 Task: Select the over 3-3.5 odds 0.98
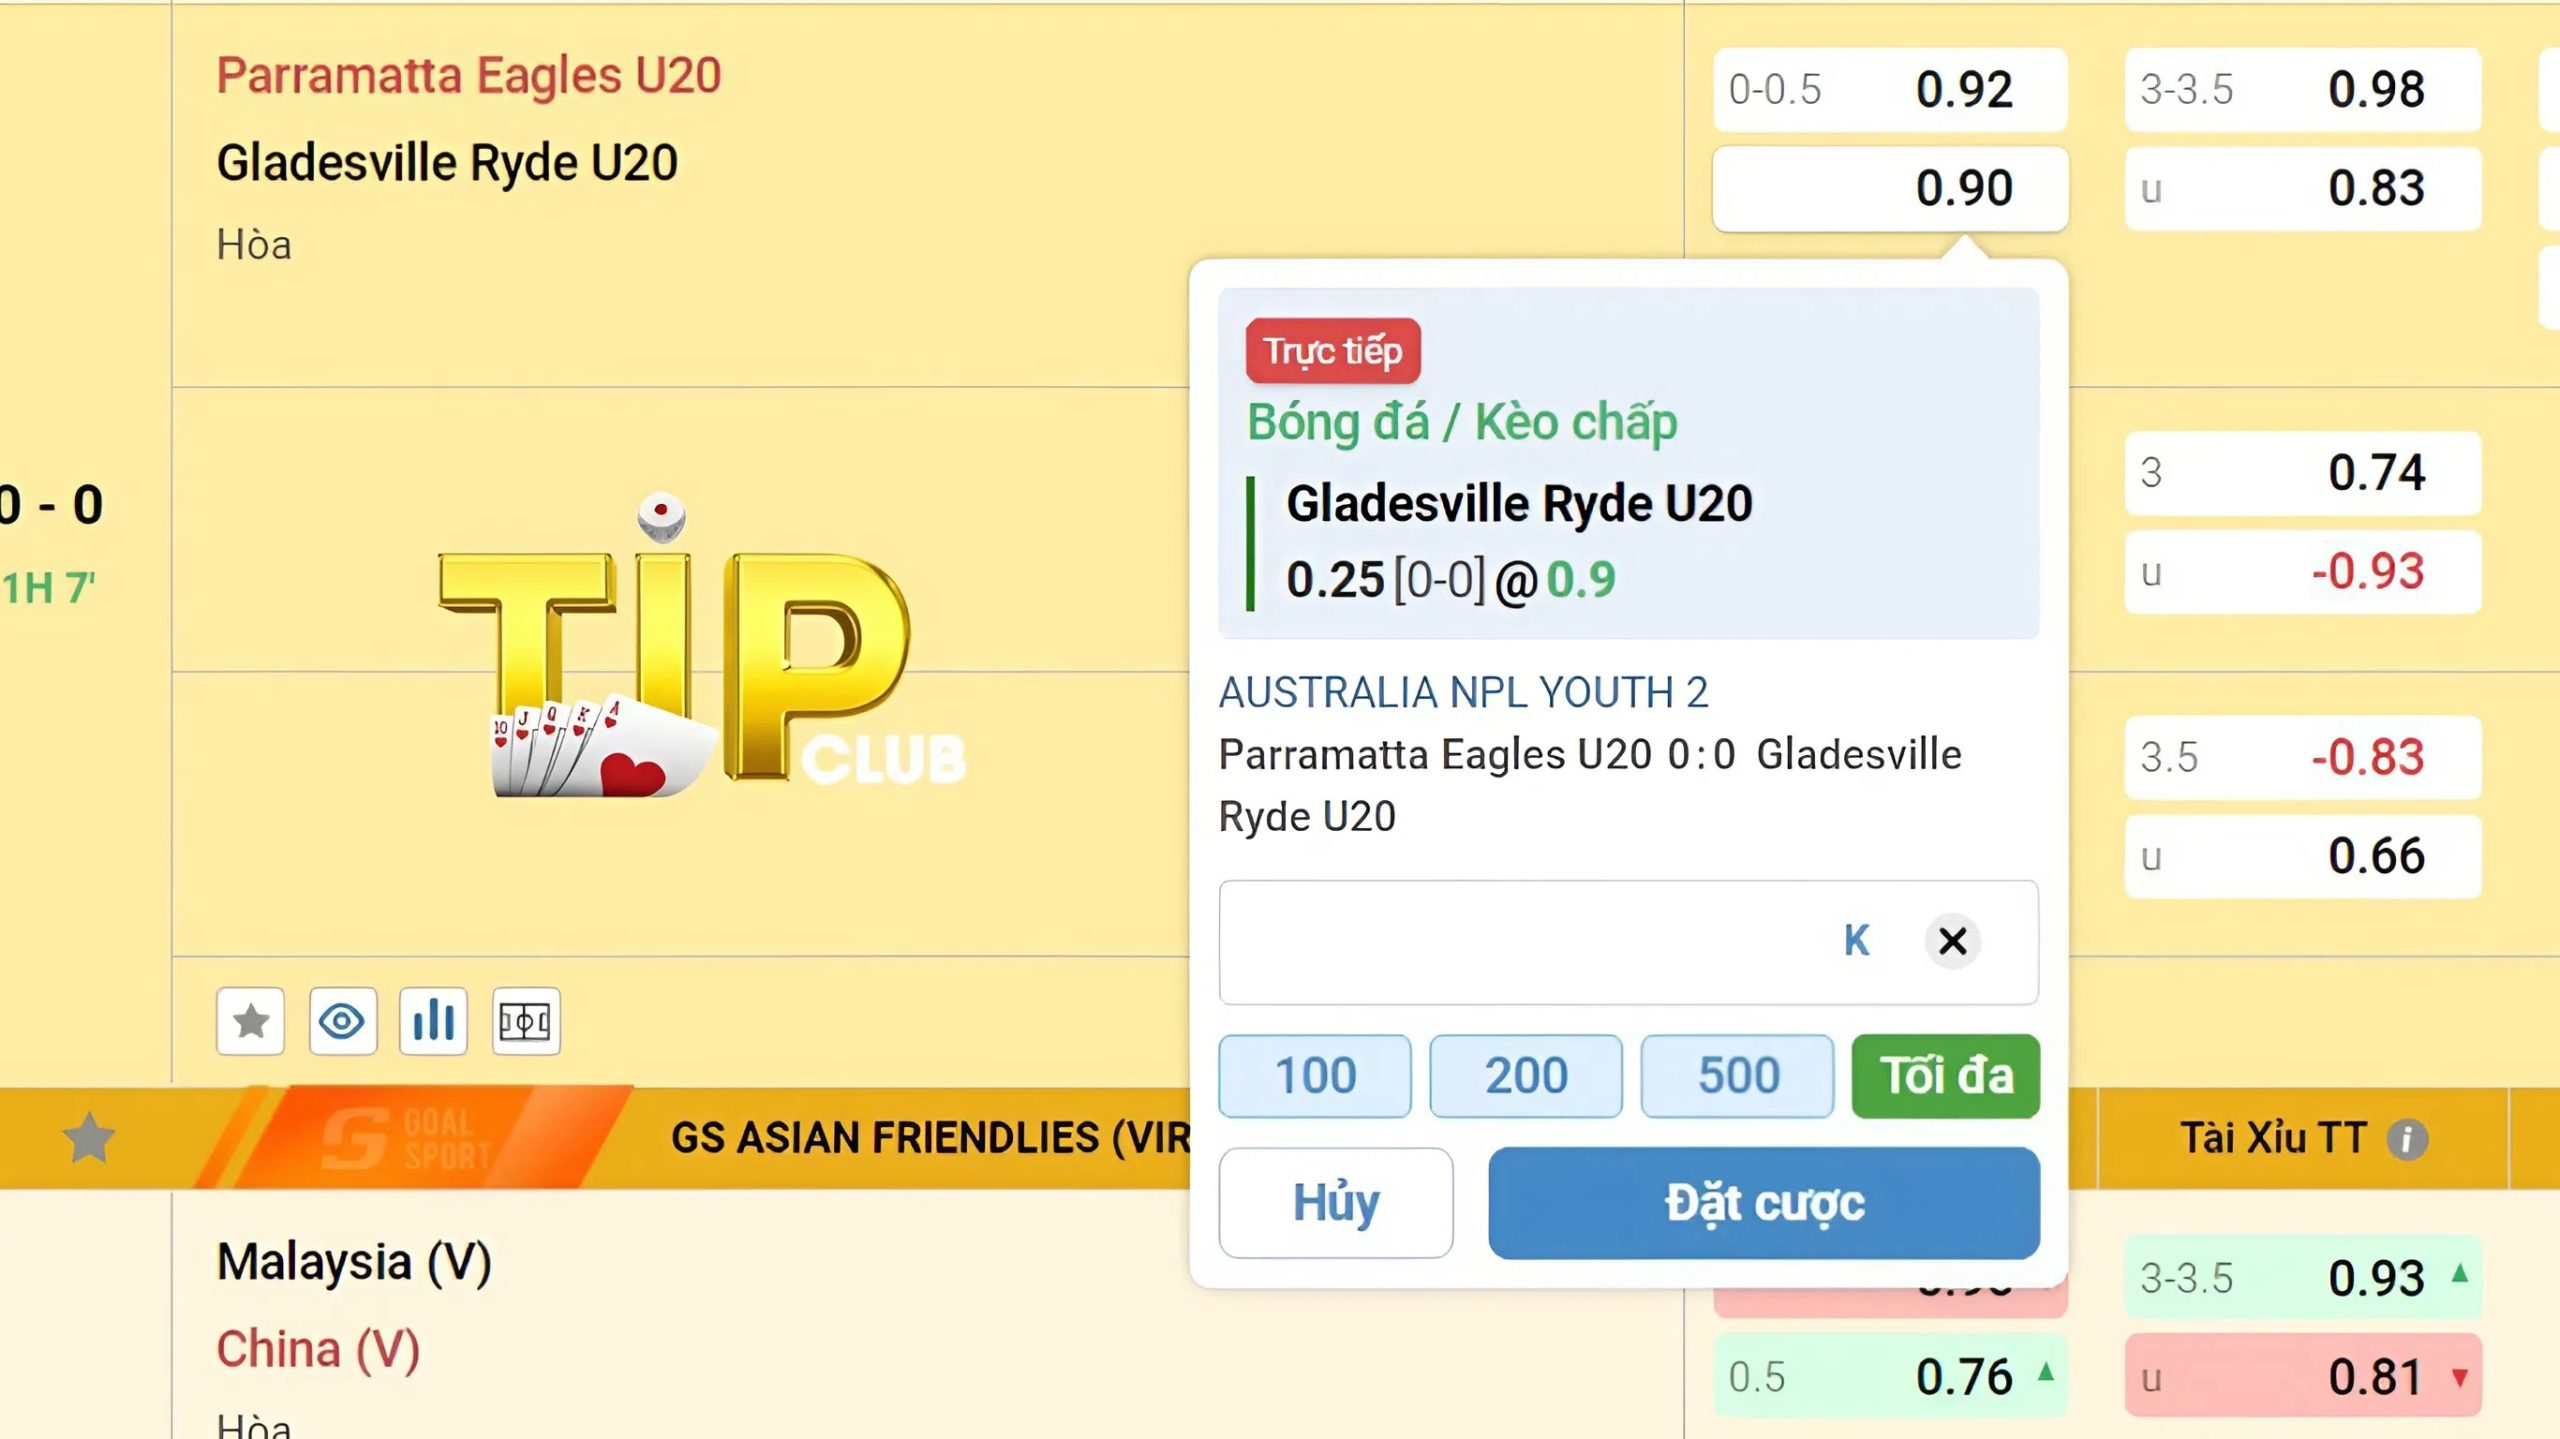point(2302,90)
